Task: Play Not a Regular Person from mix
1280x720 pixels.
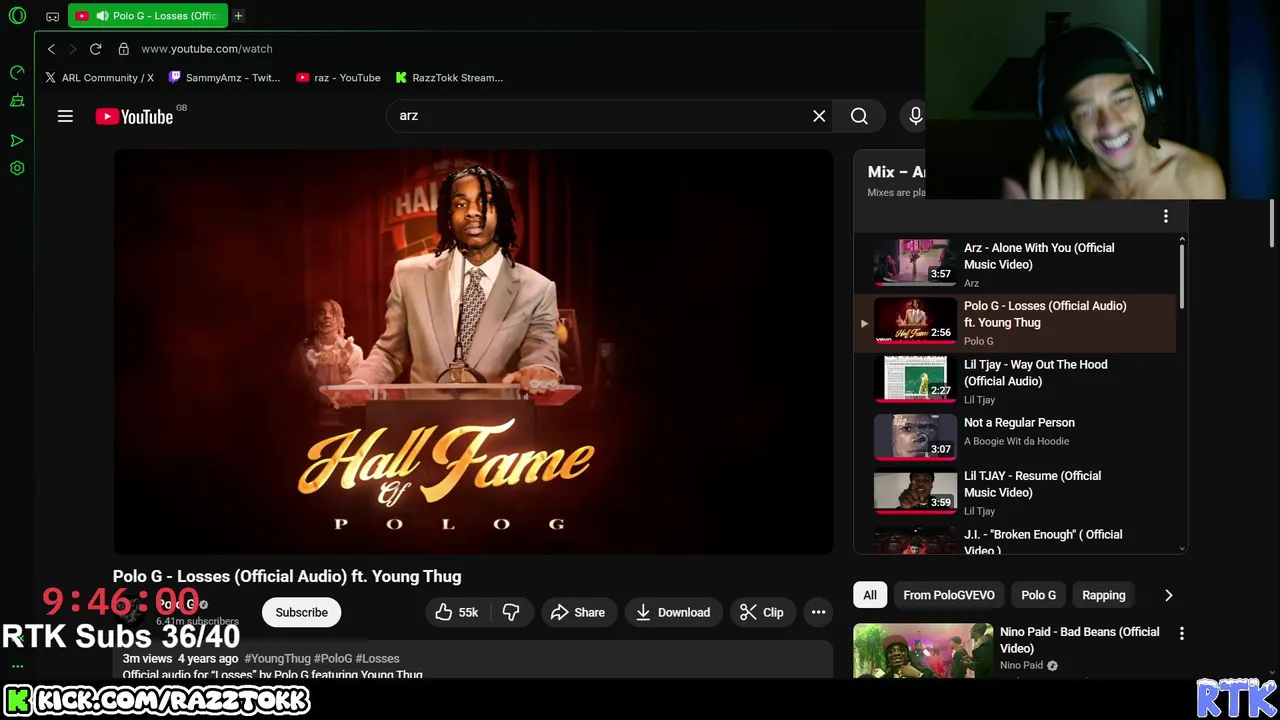Action: 1015,436
